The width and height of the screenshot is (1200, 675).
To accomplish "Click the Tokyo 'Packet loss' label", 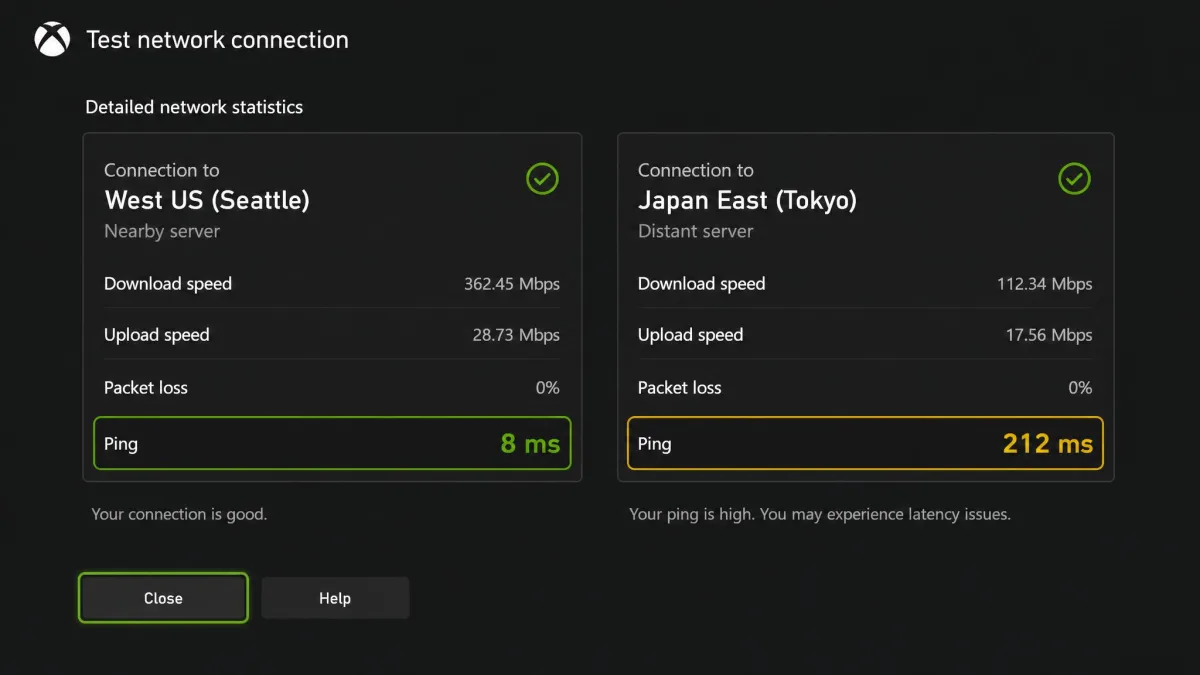I will [x=680, y=388].
